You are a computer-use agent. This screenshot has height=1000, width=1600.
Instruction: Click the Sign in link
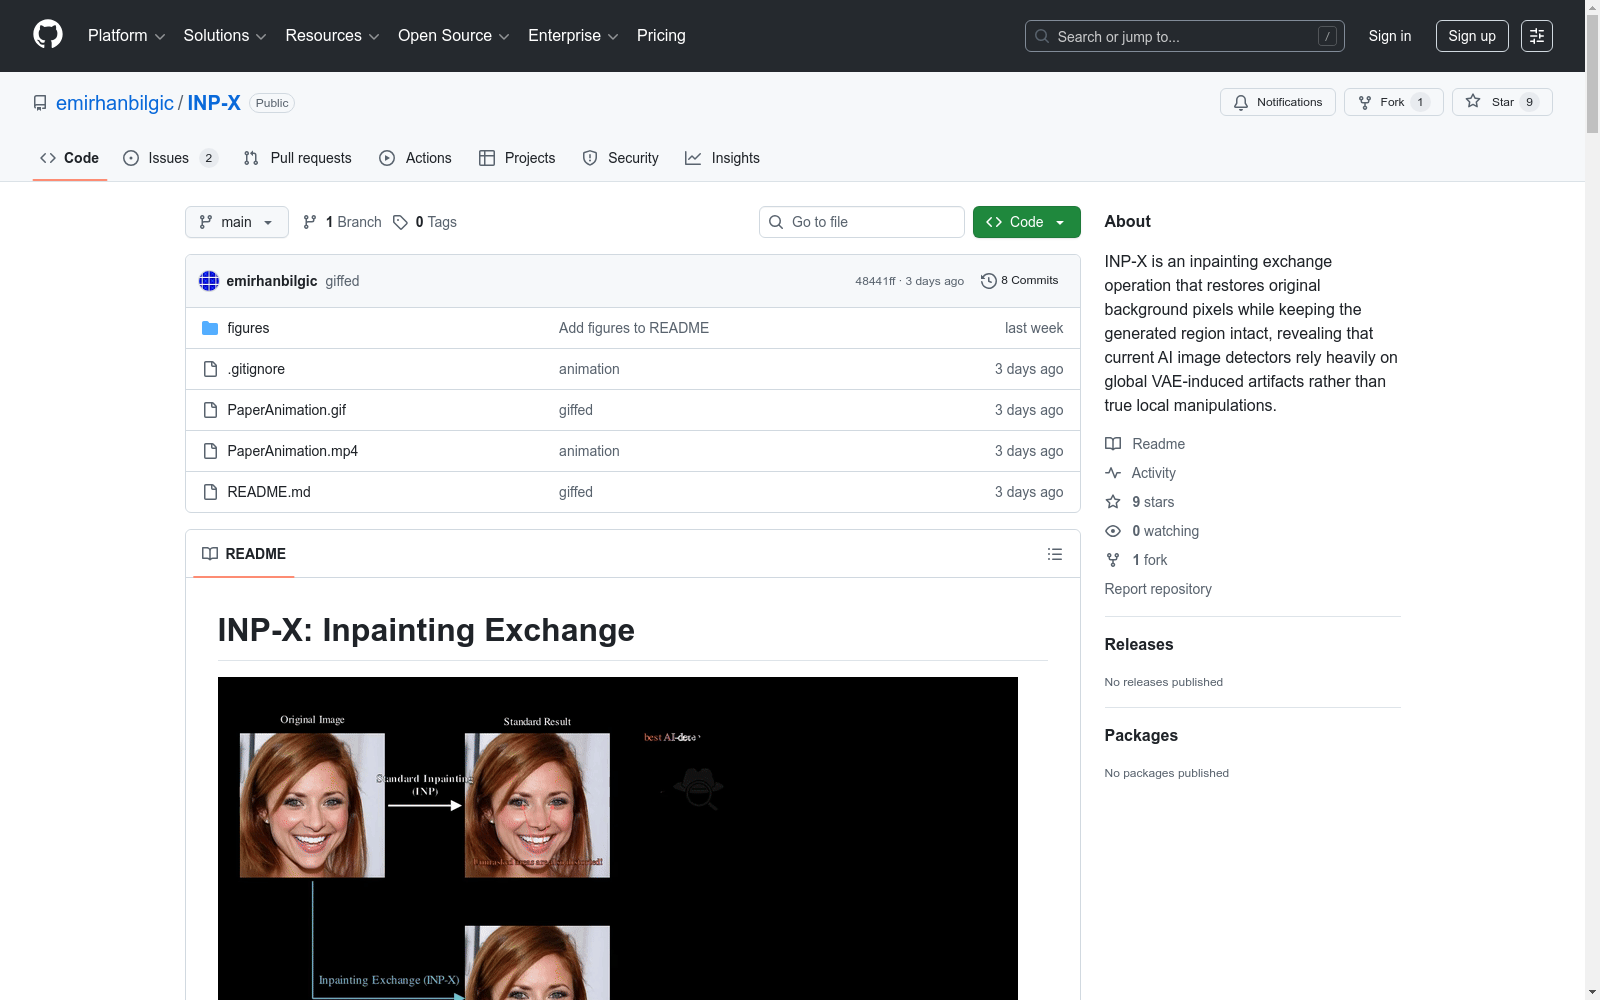(1390, 36)
